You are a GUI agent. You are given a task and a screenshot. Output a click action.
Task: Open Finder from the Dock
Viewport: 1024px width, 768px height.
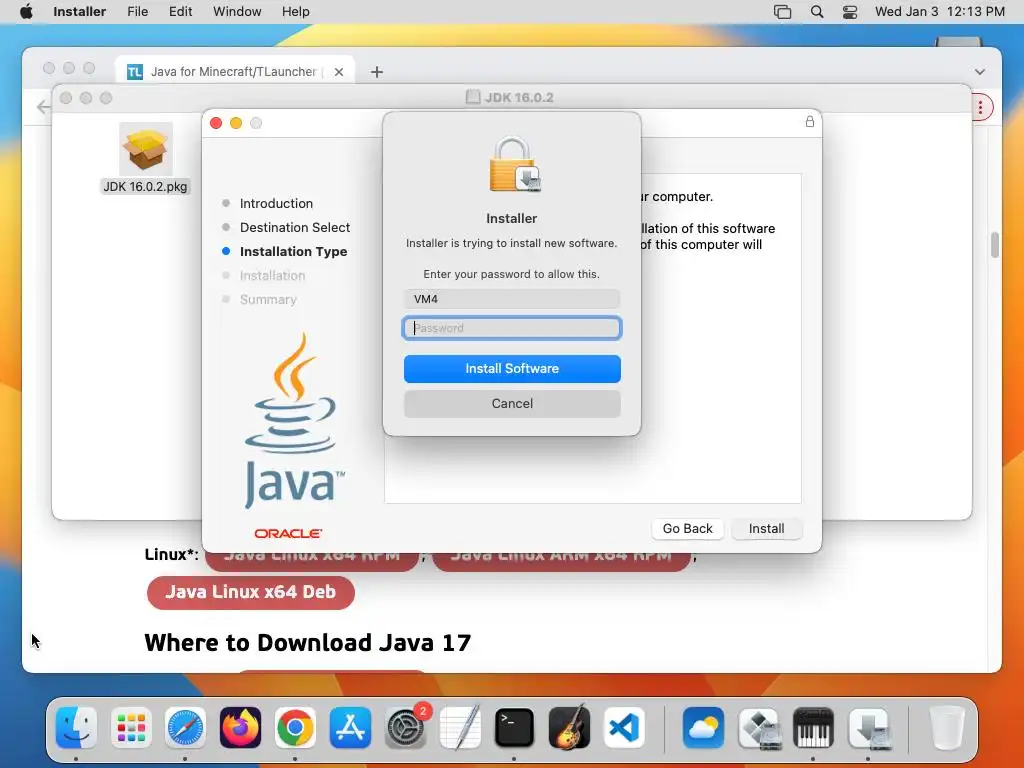click(x=76, y=727)
